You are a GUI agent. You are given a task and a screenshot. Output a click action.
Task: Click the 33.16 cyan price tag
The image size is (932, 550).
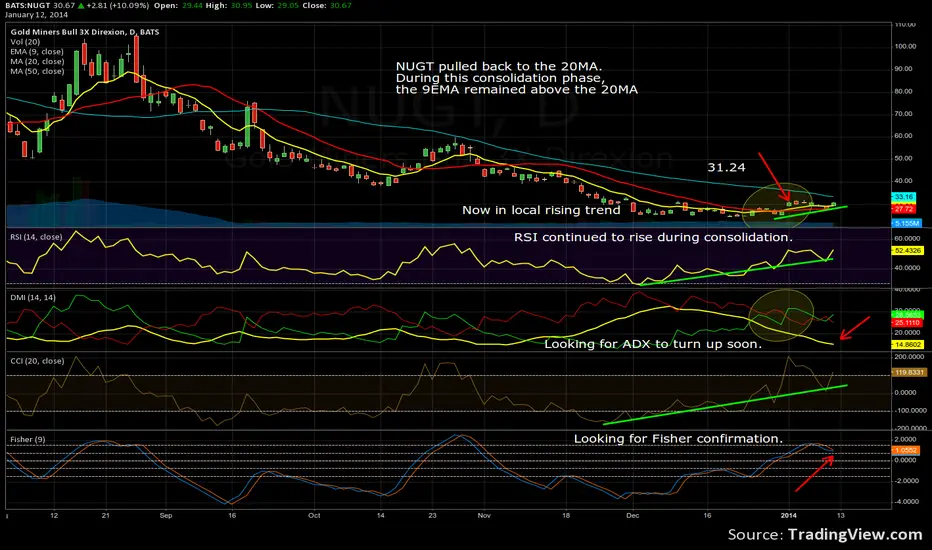tap(903, 197)
